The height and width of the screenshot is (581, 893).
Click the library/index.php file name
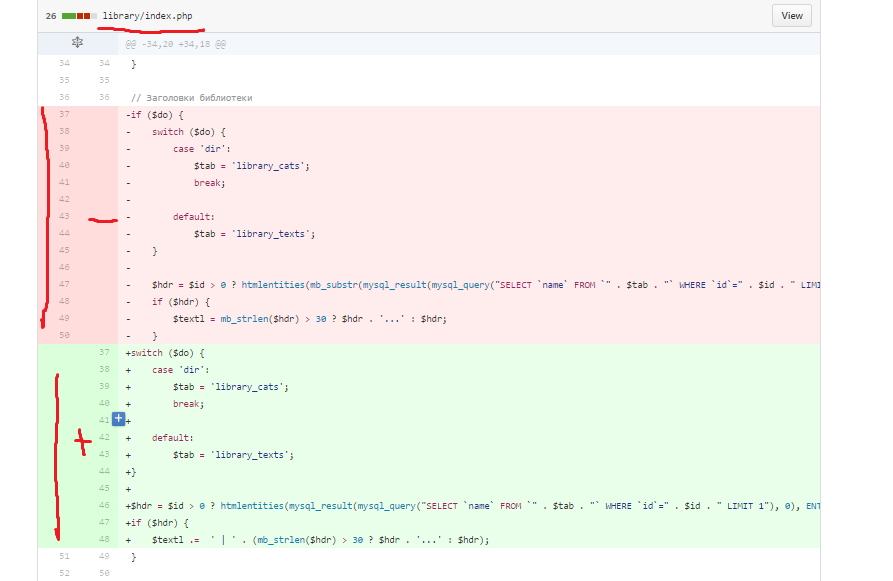(148, 16)
